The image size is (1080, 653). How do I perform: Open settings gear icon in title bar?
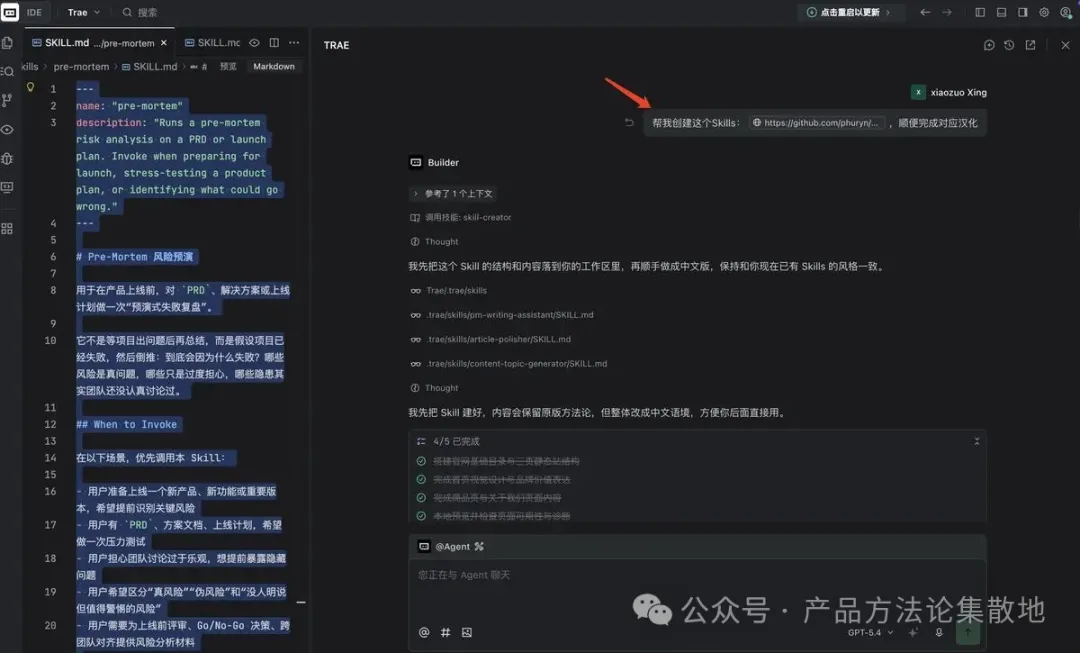(1044, 12)
